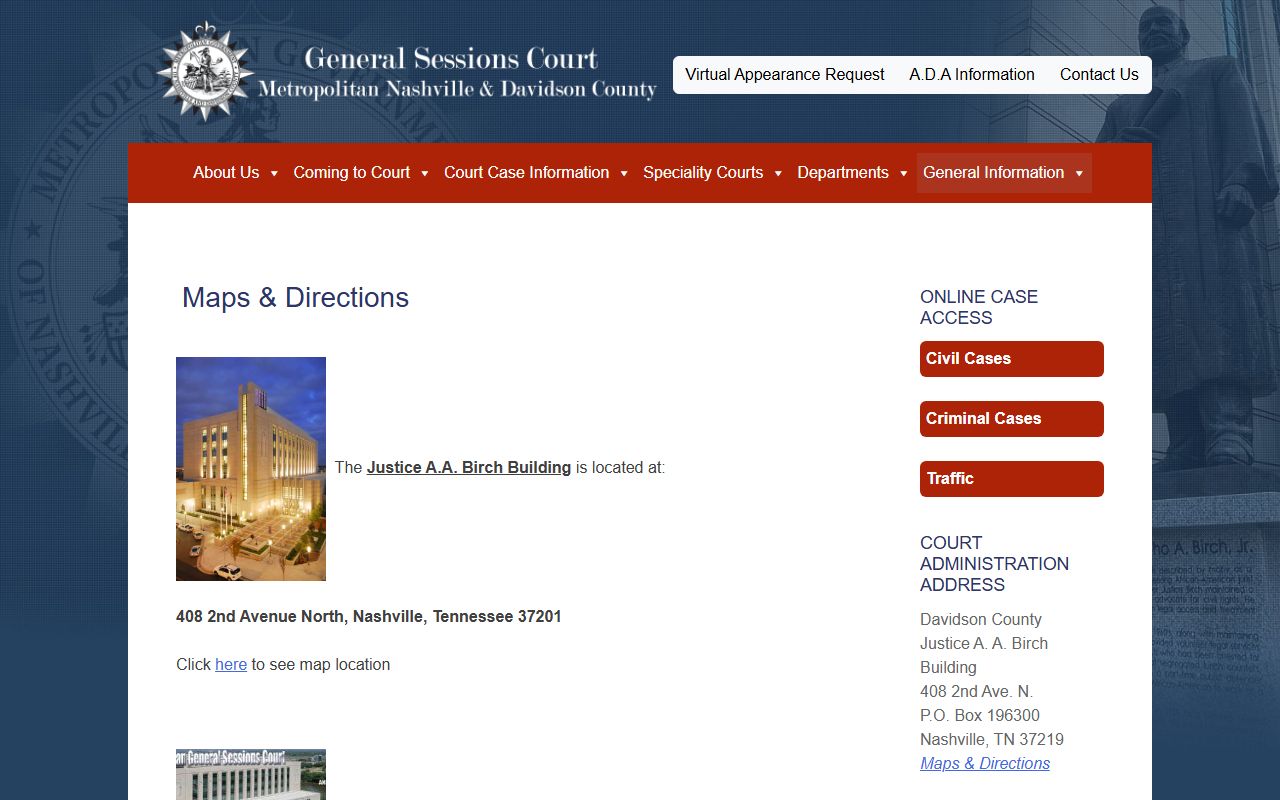Click the Civil Cases button
Screen dimensions: 1280x800
point(1012,359)
